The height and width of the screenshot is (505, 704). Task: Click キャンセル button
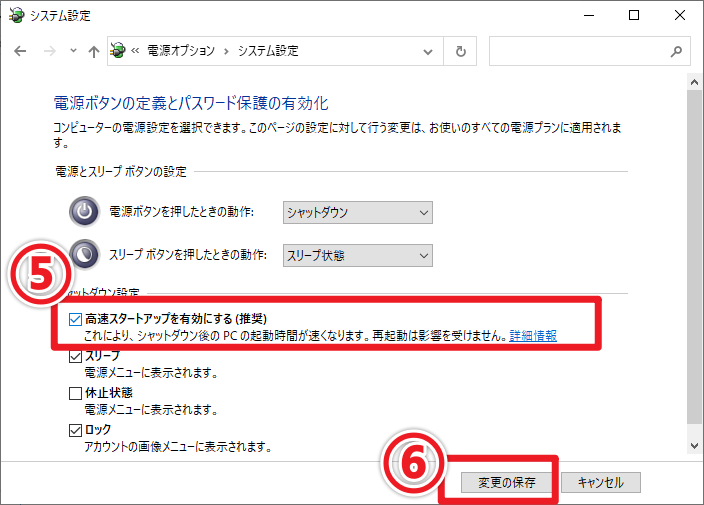click(600, 482)
